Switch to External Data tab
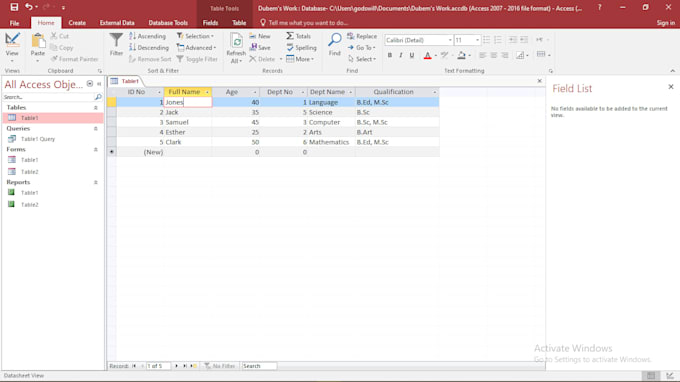The height and width of the screenshot is (382, 680). (117, 23)
